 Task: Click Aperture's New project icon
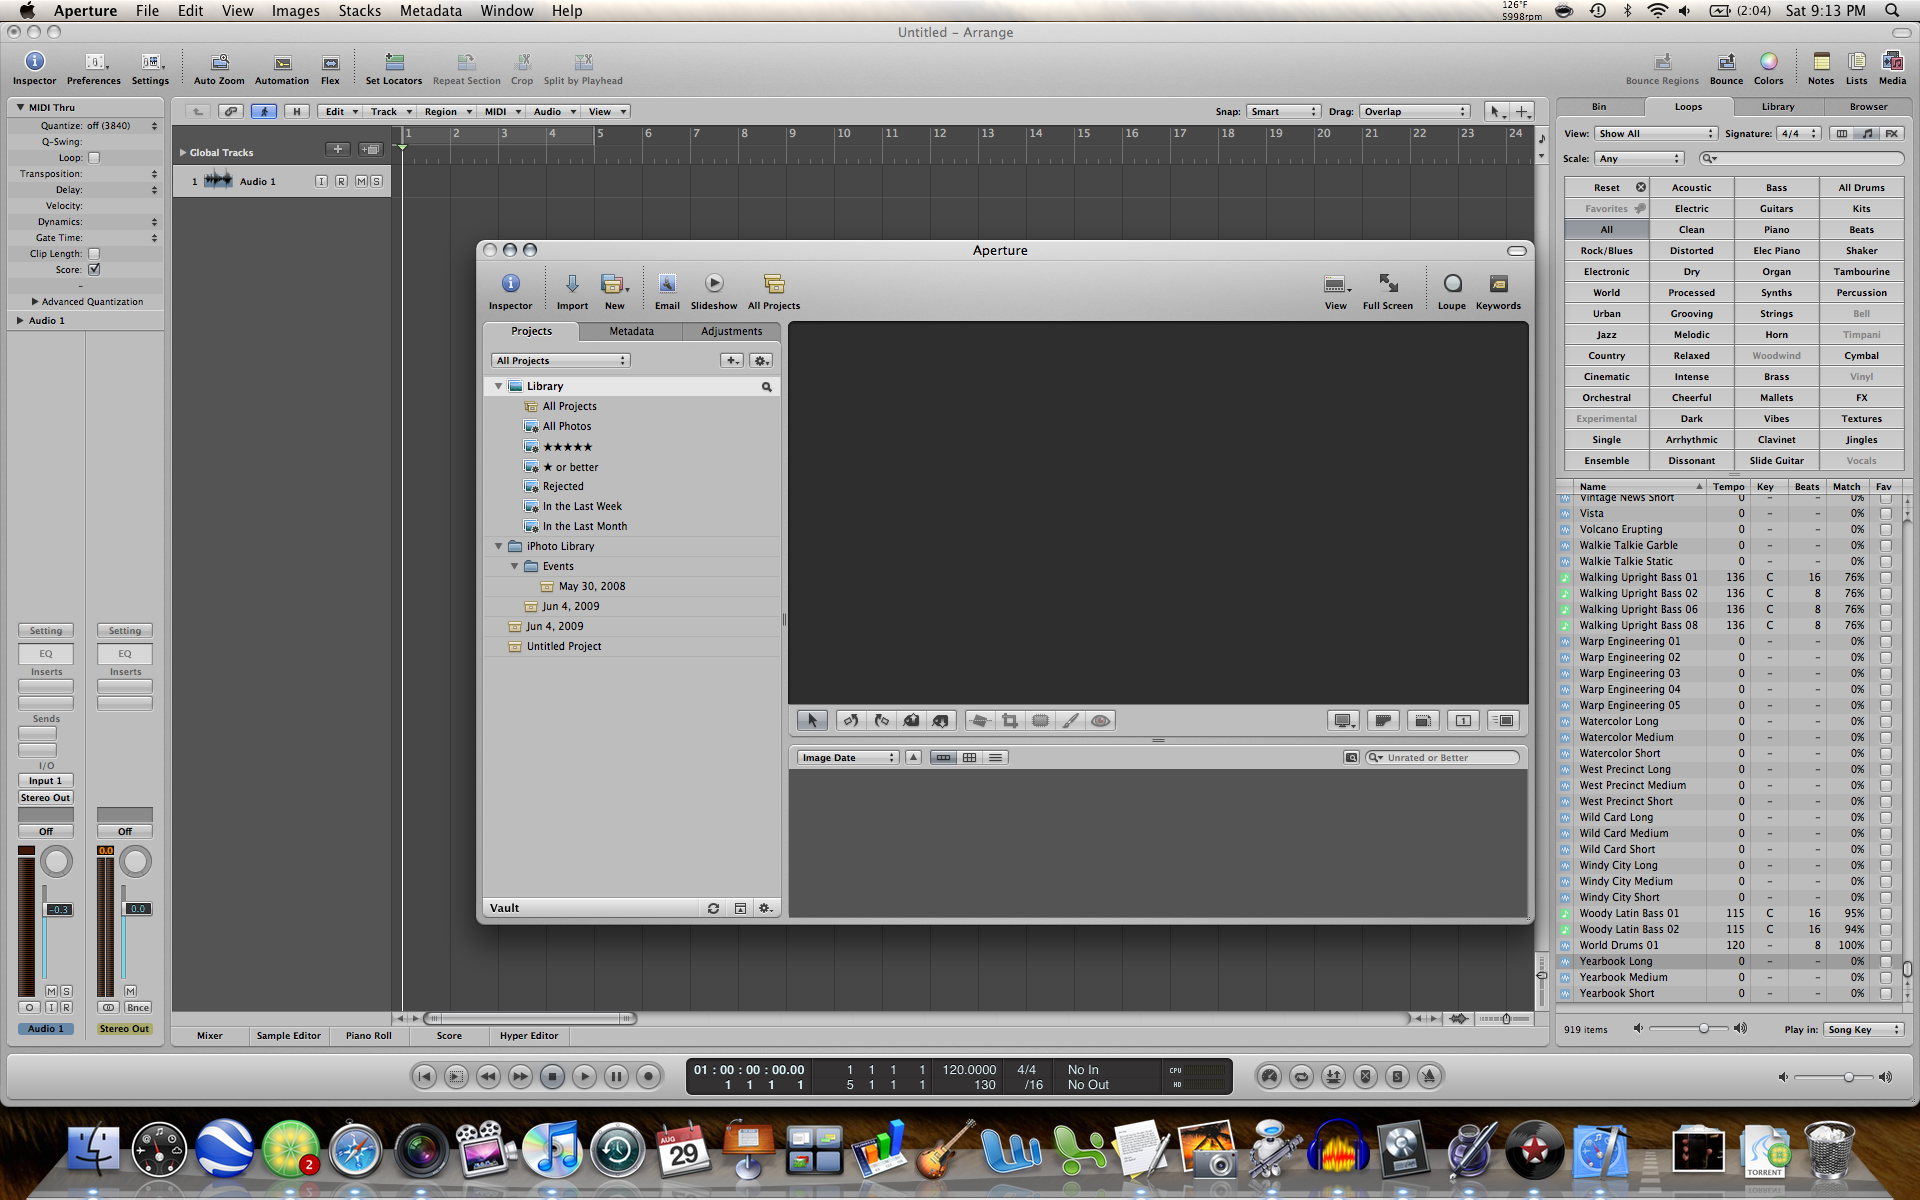coord(614,291)
